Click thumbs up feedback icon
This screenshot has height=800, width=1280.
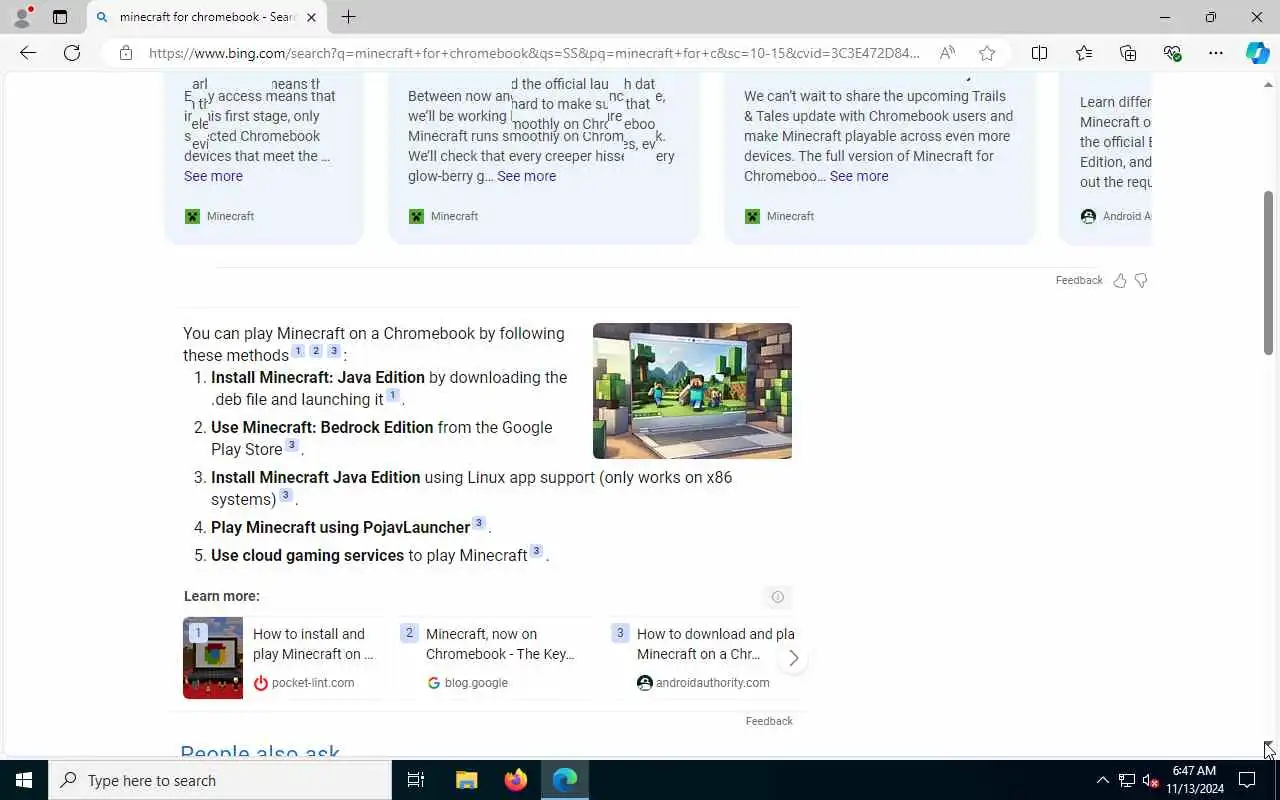[x=1120, y=280]
